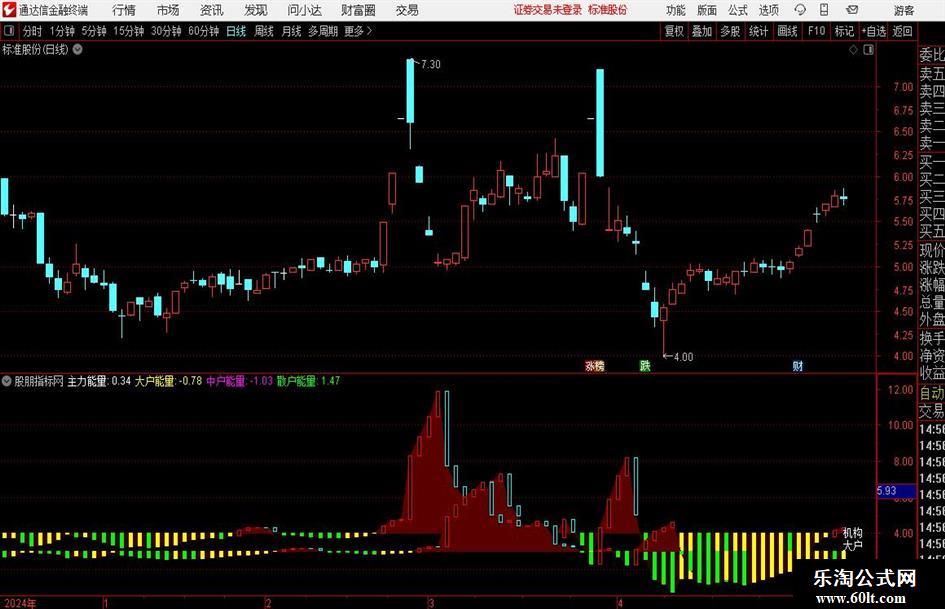Click the F10 company info button
945x609 pixels.
point(817,31)
